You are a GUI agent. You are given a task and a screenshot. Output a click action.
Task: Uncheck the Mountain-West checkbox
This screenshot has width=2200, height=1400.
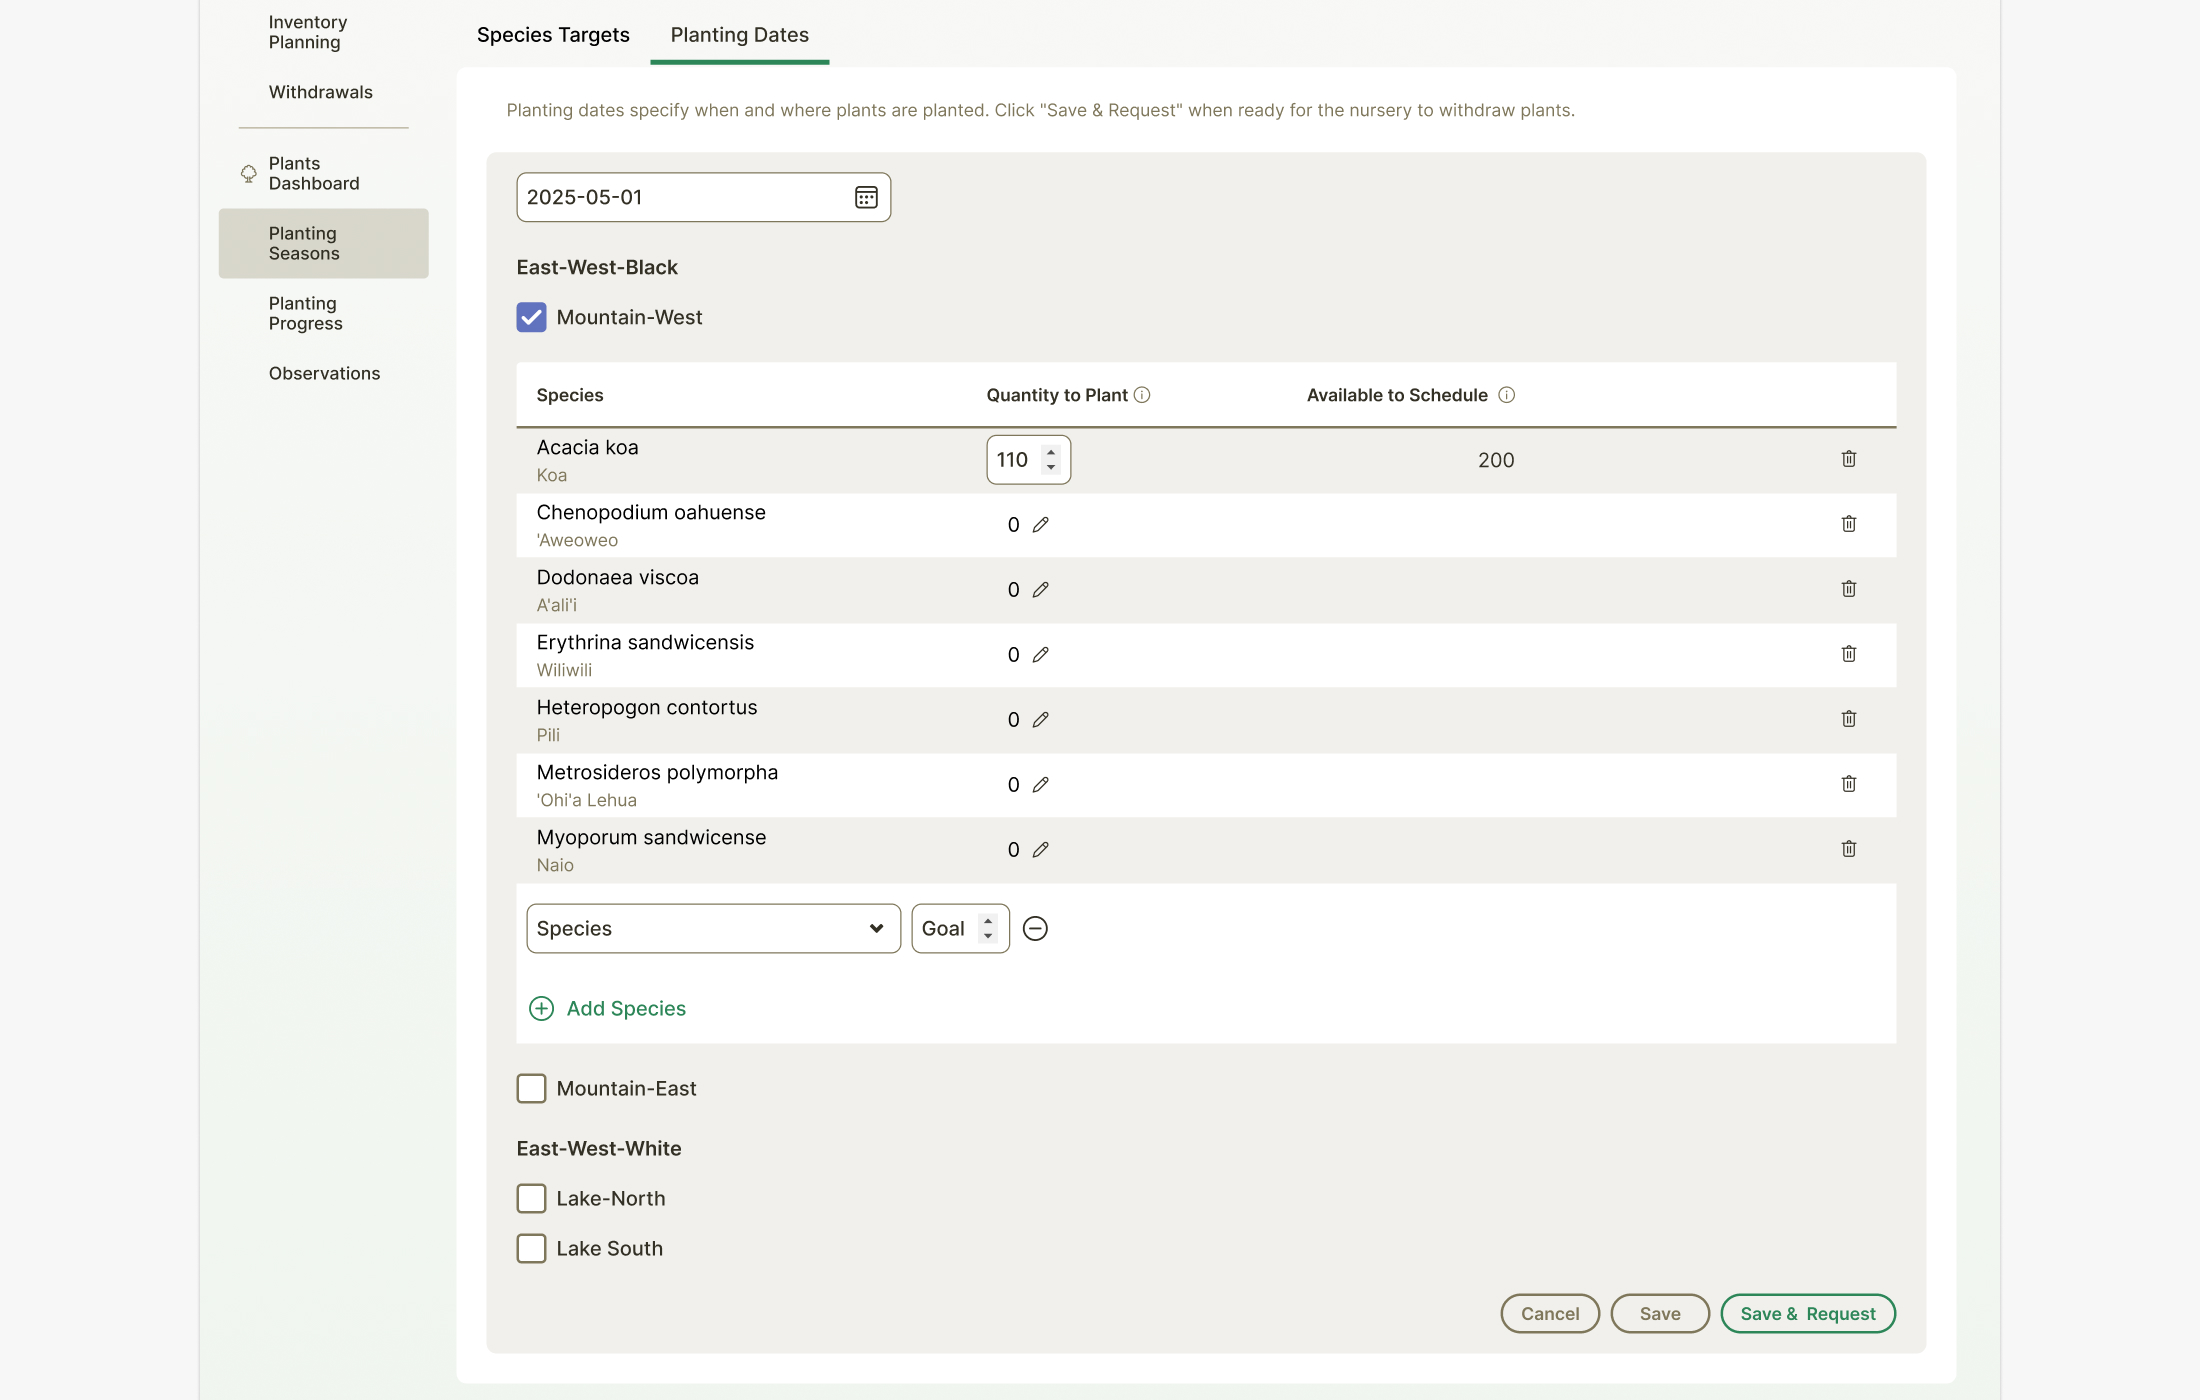(x=531, y=317)
